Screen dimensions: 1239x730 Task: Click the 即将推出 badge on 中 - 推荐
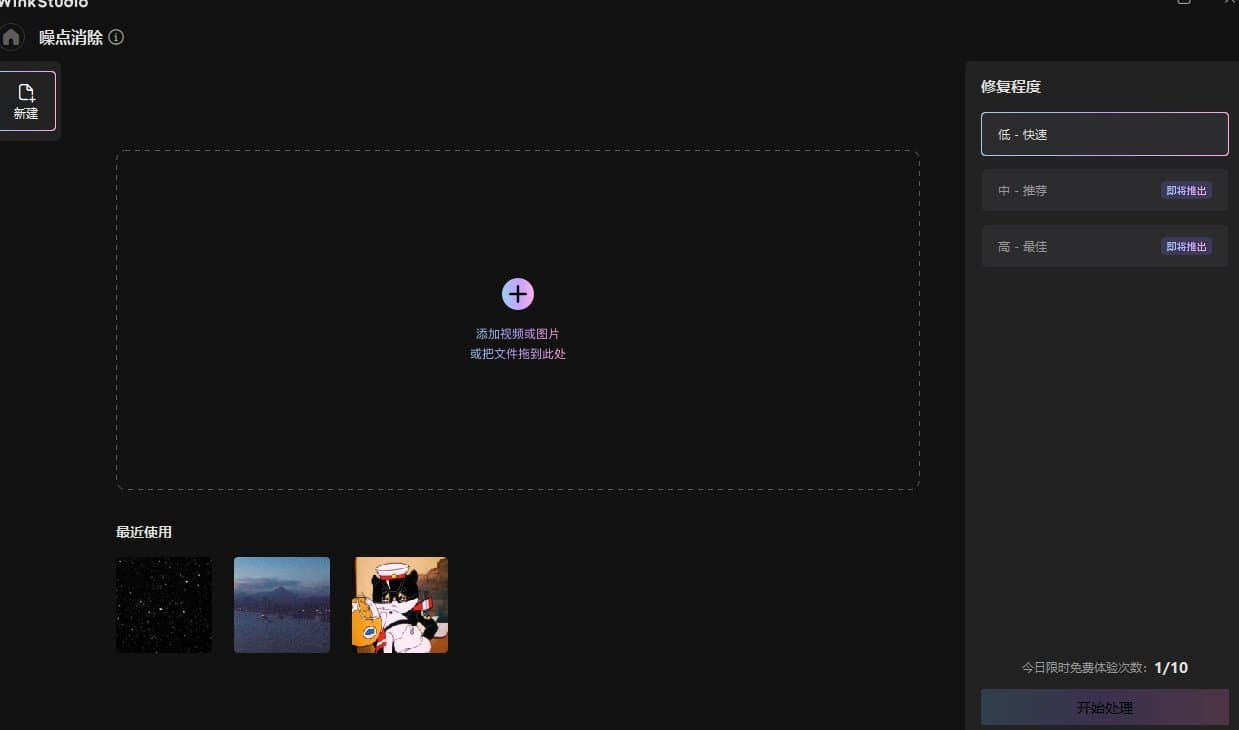point(1186,190)
